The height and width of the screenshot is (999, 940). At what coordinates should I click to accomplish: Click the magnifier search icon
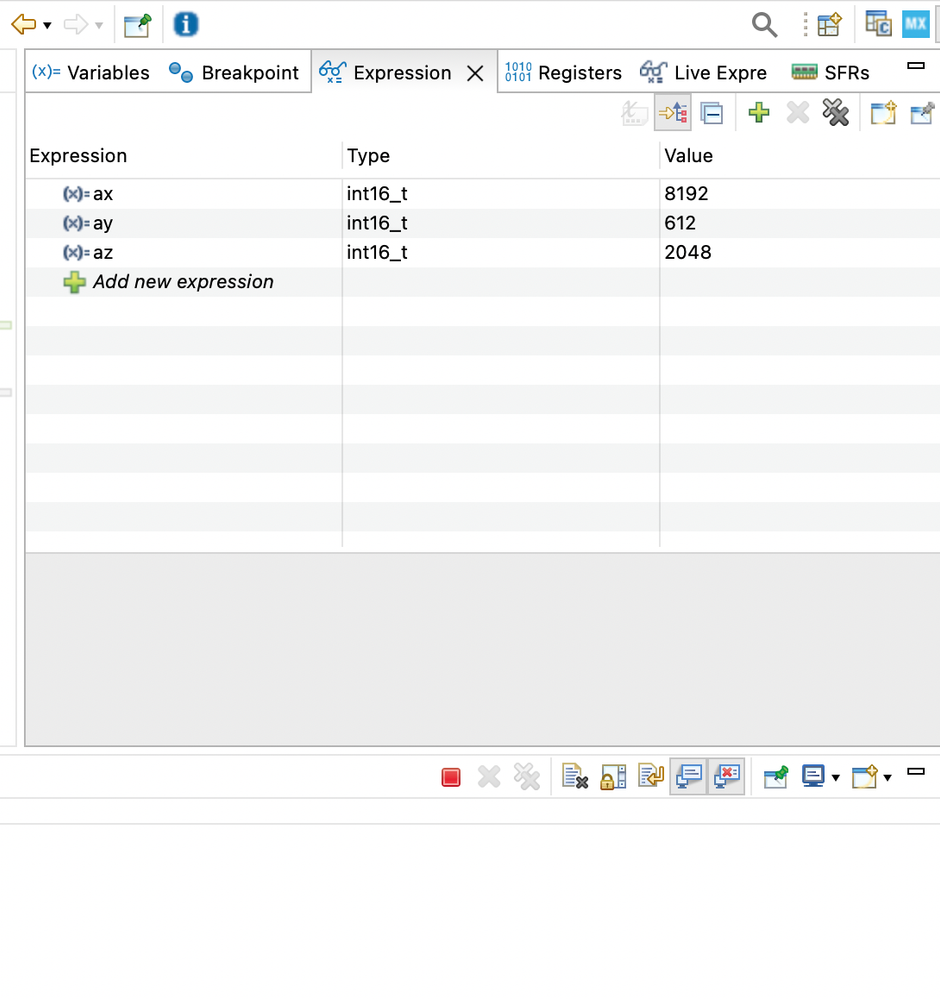[x=764, y=25]
